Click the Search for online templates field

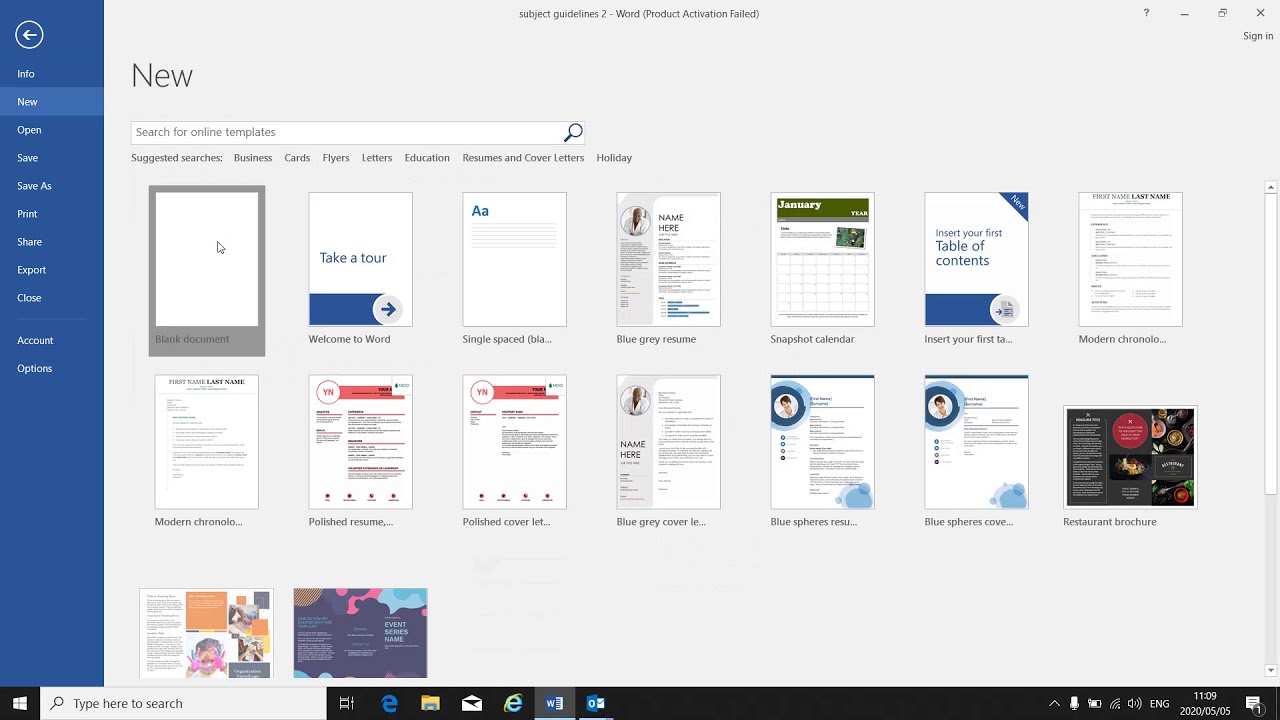[347, 132]
